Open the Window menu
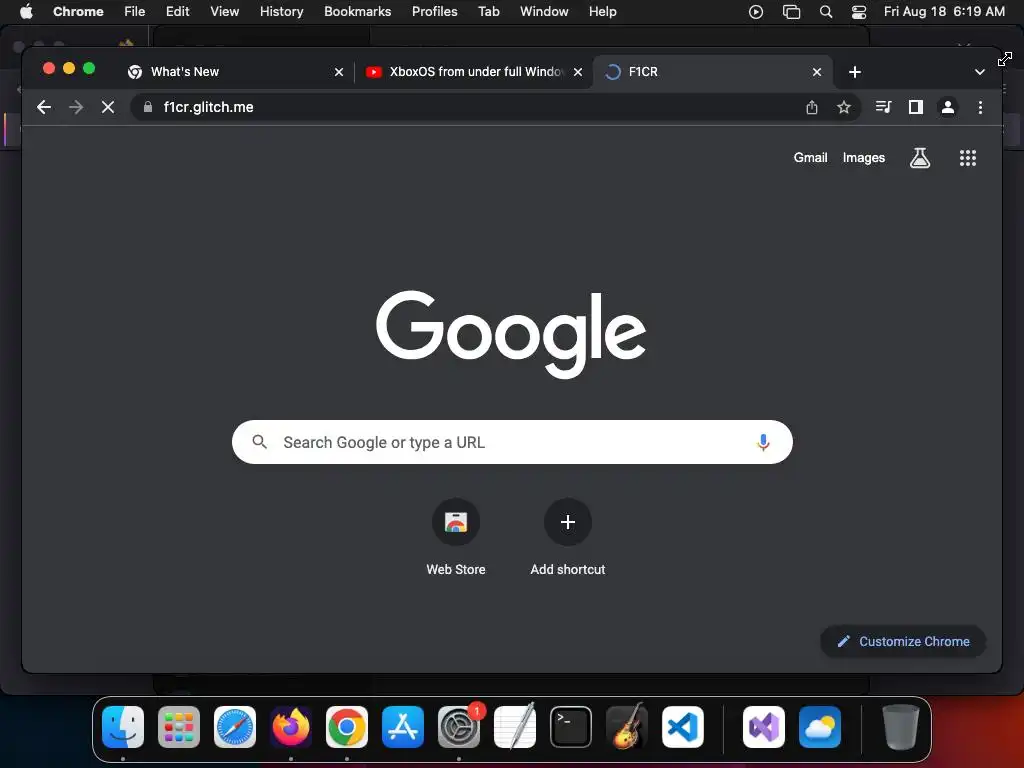The width and height of the screenshot is (1024, 768). pos(544,12)
